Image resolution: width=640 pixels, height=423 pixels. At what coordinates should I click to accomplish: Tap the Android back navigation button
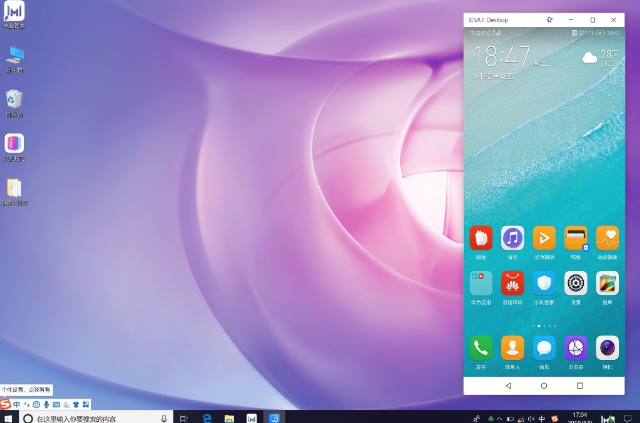tap(508, 385)
